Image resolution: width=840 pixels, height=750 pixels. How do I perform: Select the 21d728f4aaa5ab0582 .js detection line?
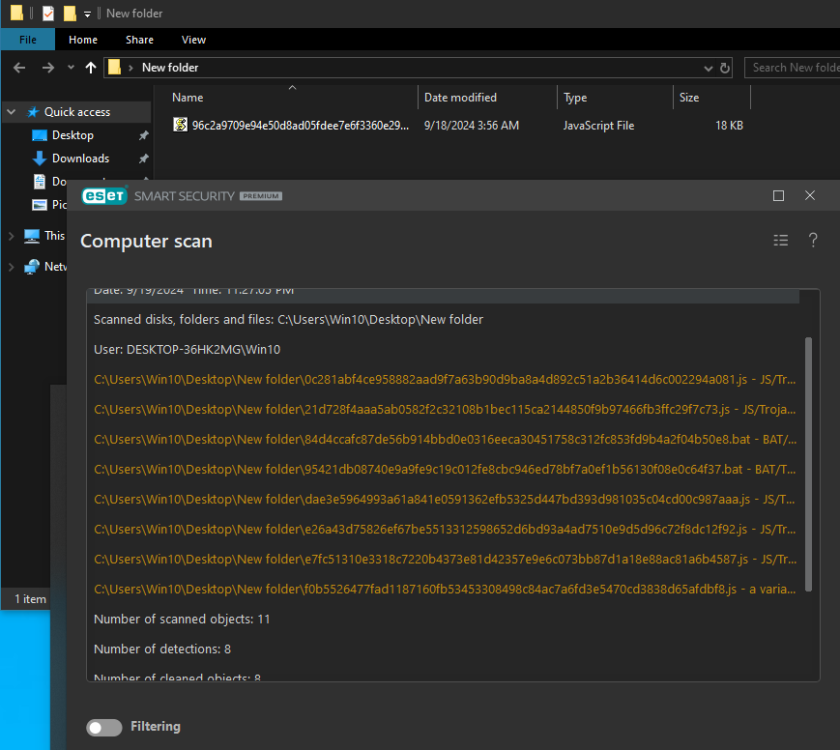(445, 409)
